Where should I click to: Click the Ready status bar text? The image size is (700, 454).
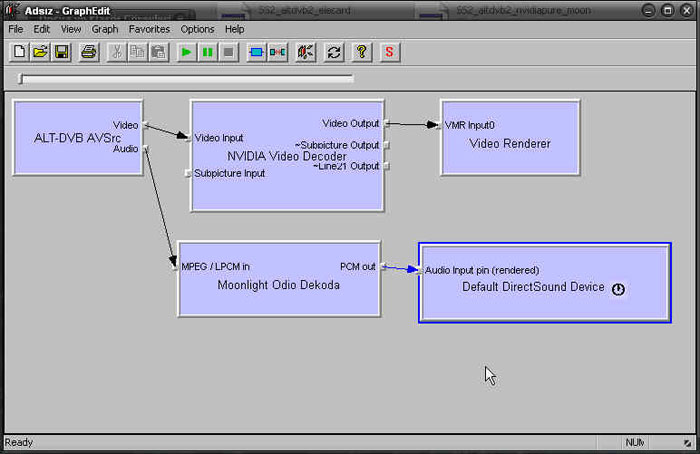click(19, 442)
